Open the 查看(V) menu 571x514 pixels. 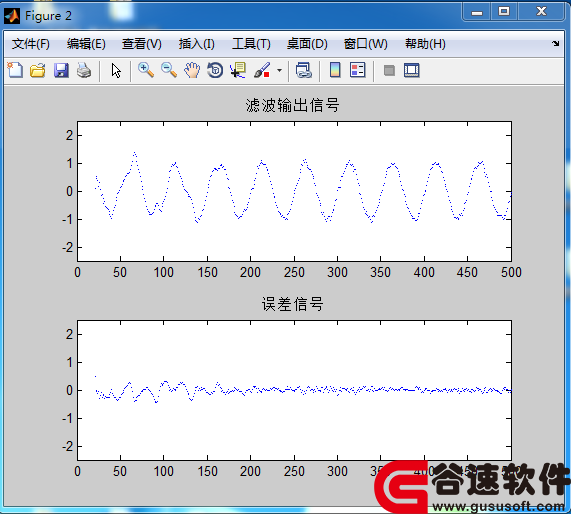coord(142,44)
